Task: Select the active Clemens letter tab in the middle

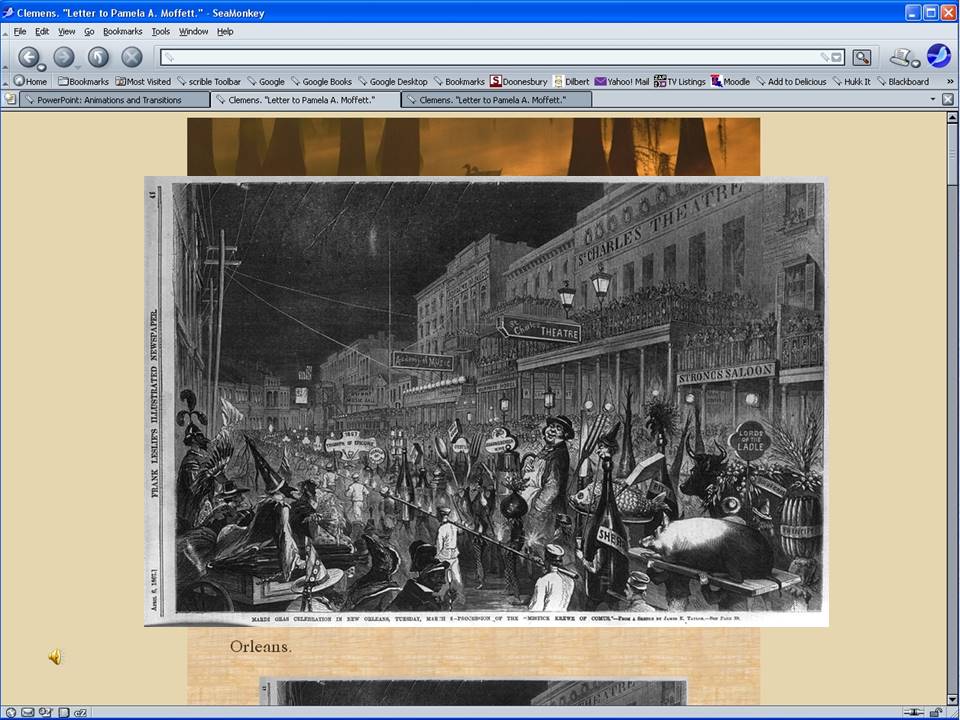Action: [x=306, y=99]
